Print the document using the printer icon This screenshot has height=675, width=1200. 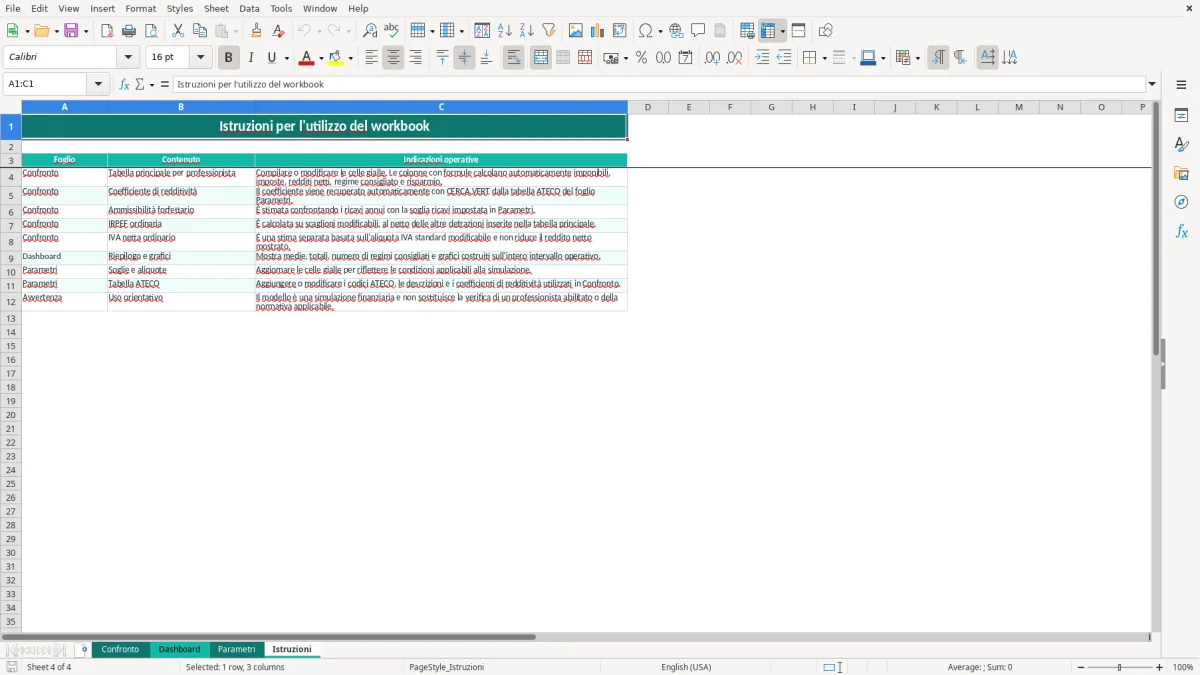pyautogui.click(x=129, y=31)
